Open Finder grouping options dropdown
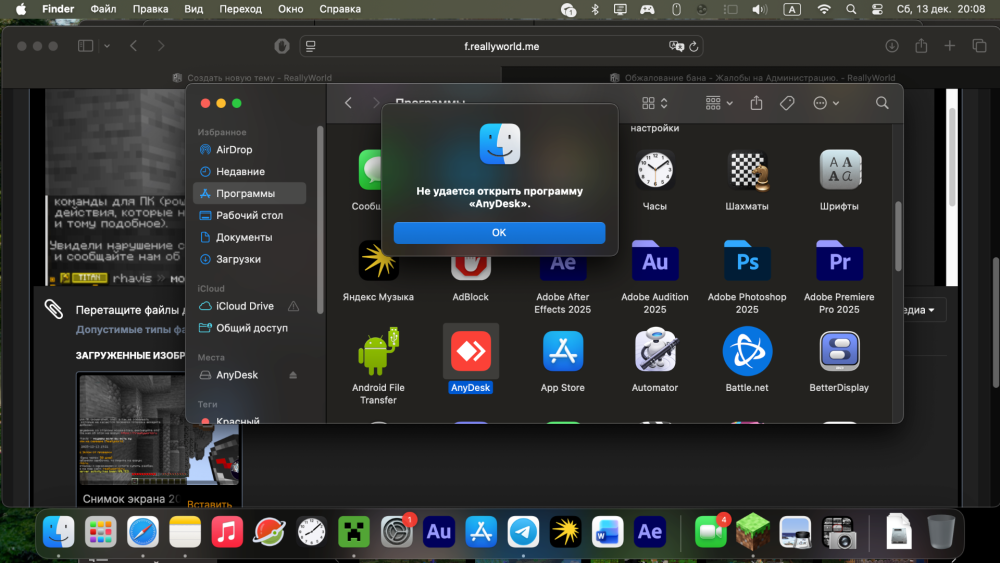 [x=719, y=103]
